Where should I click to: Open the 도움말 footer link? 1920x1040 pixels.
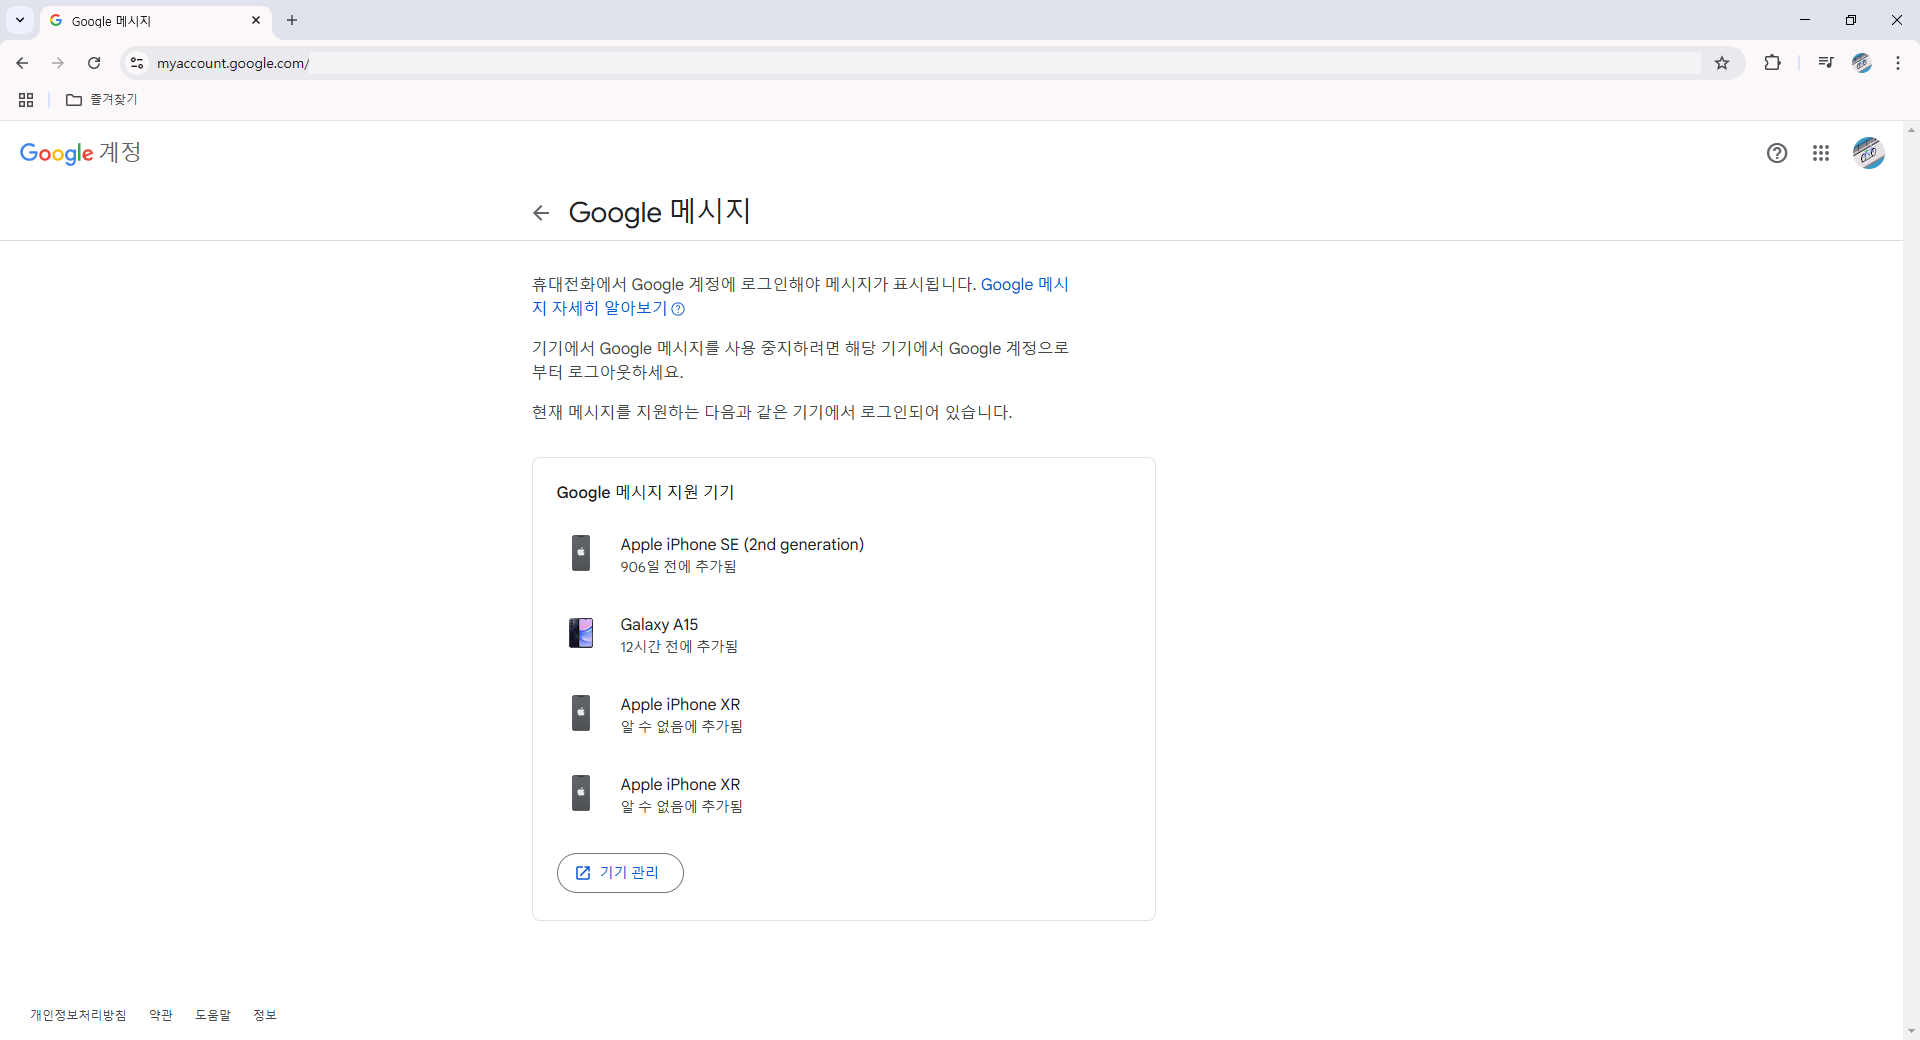click(213, 1015)
